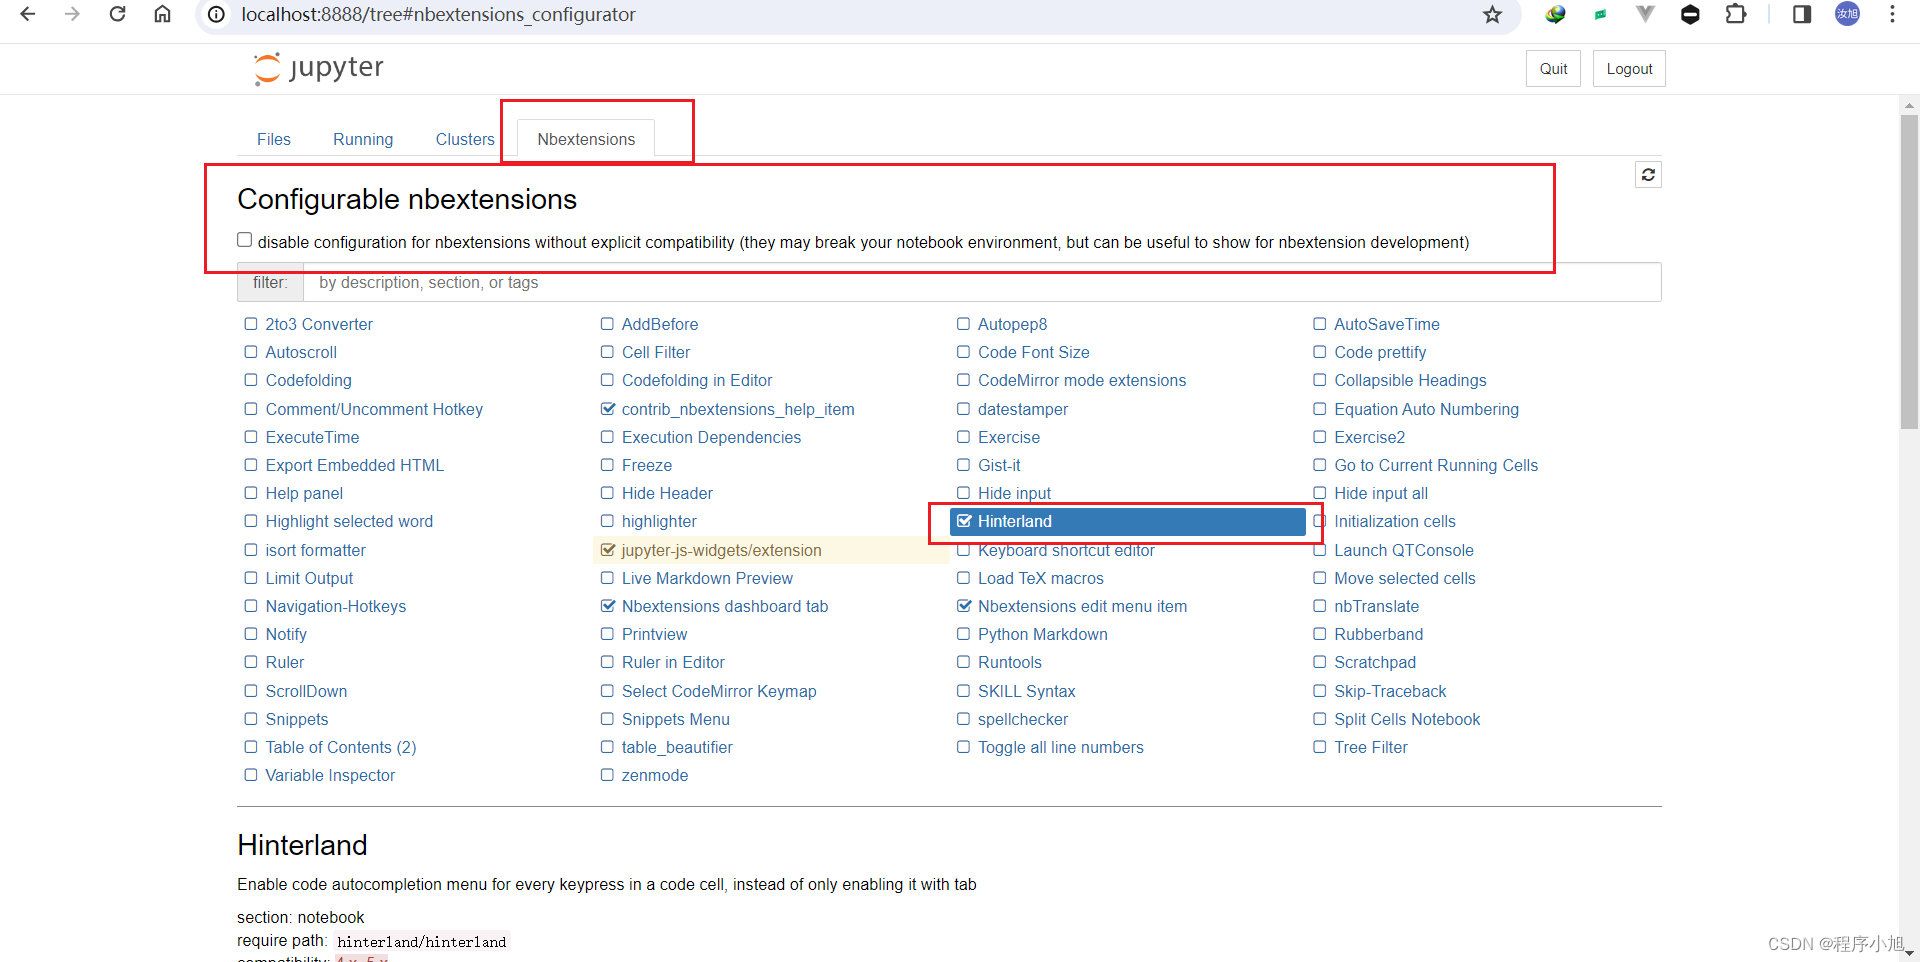1920x962 pixels.
Task: Switch to the Clusters tab
Action: [465, 140]
